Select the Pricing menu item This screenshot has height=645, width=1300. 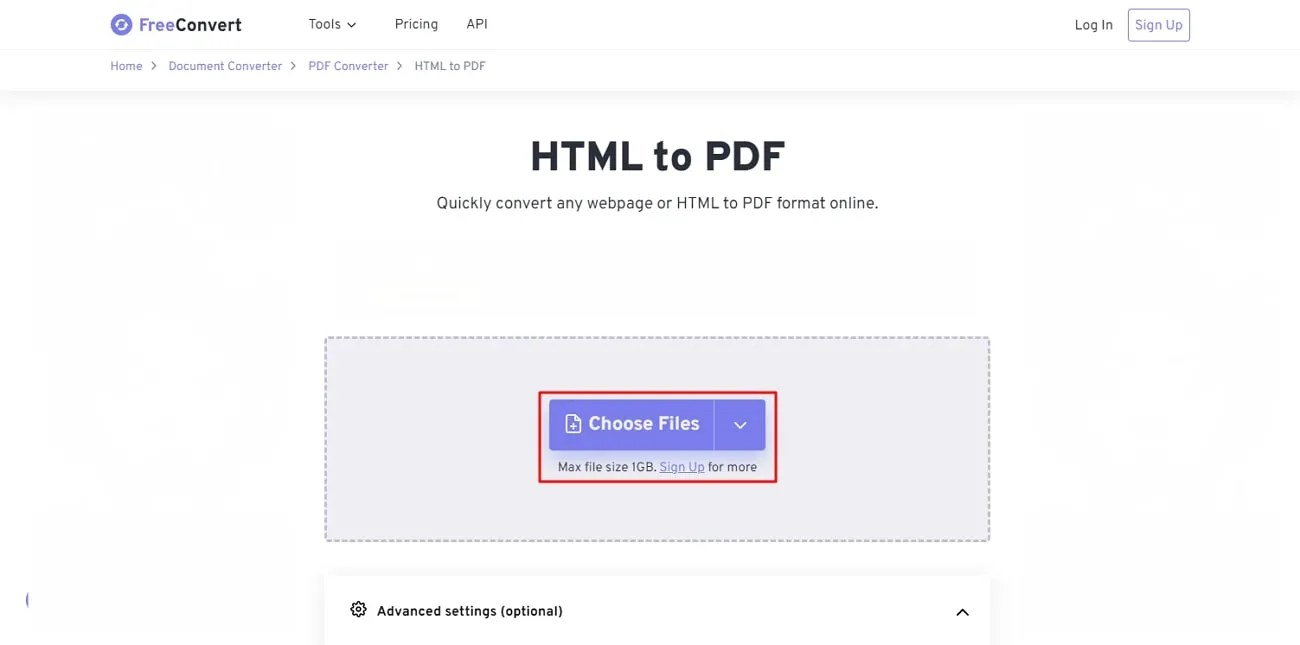(416, 24)
